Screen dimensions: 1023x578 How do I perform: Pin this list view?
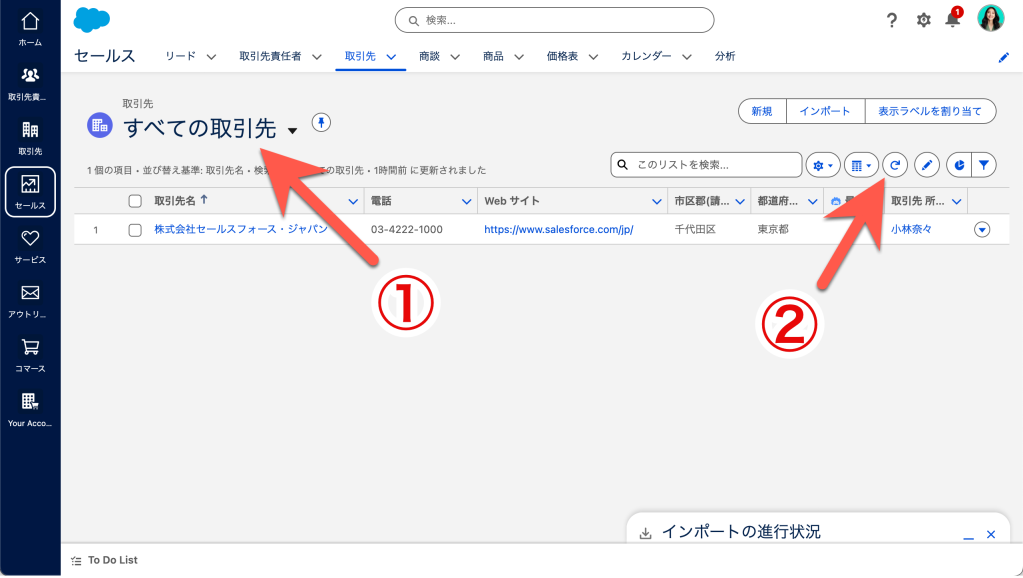[321, 122]
